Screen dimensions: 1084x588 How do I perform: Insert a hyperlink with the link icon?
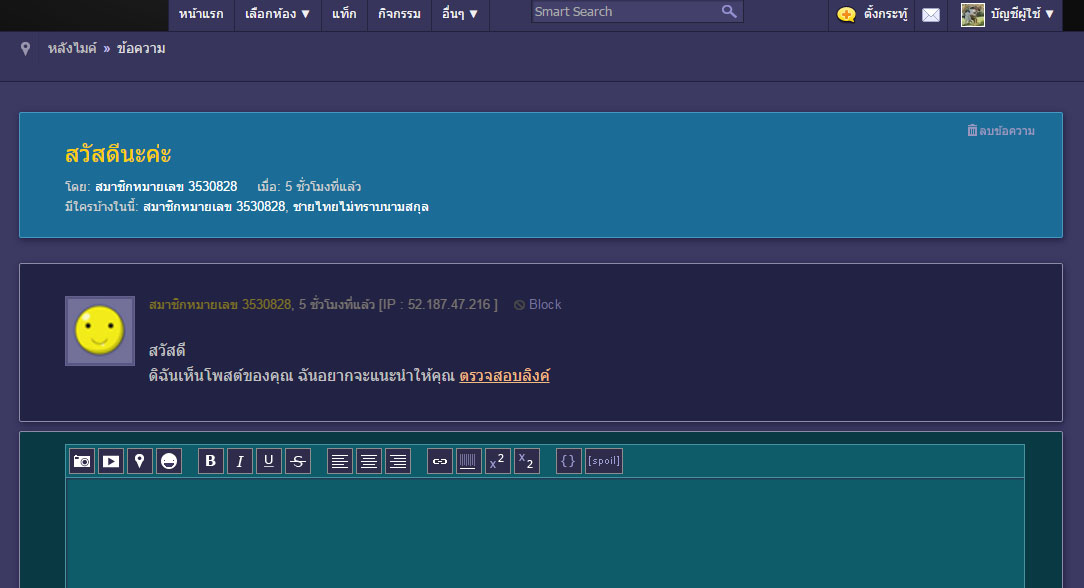[x=440, y=461]
